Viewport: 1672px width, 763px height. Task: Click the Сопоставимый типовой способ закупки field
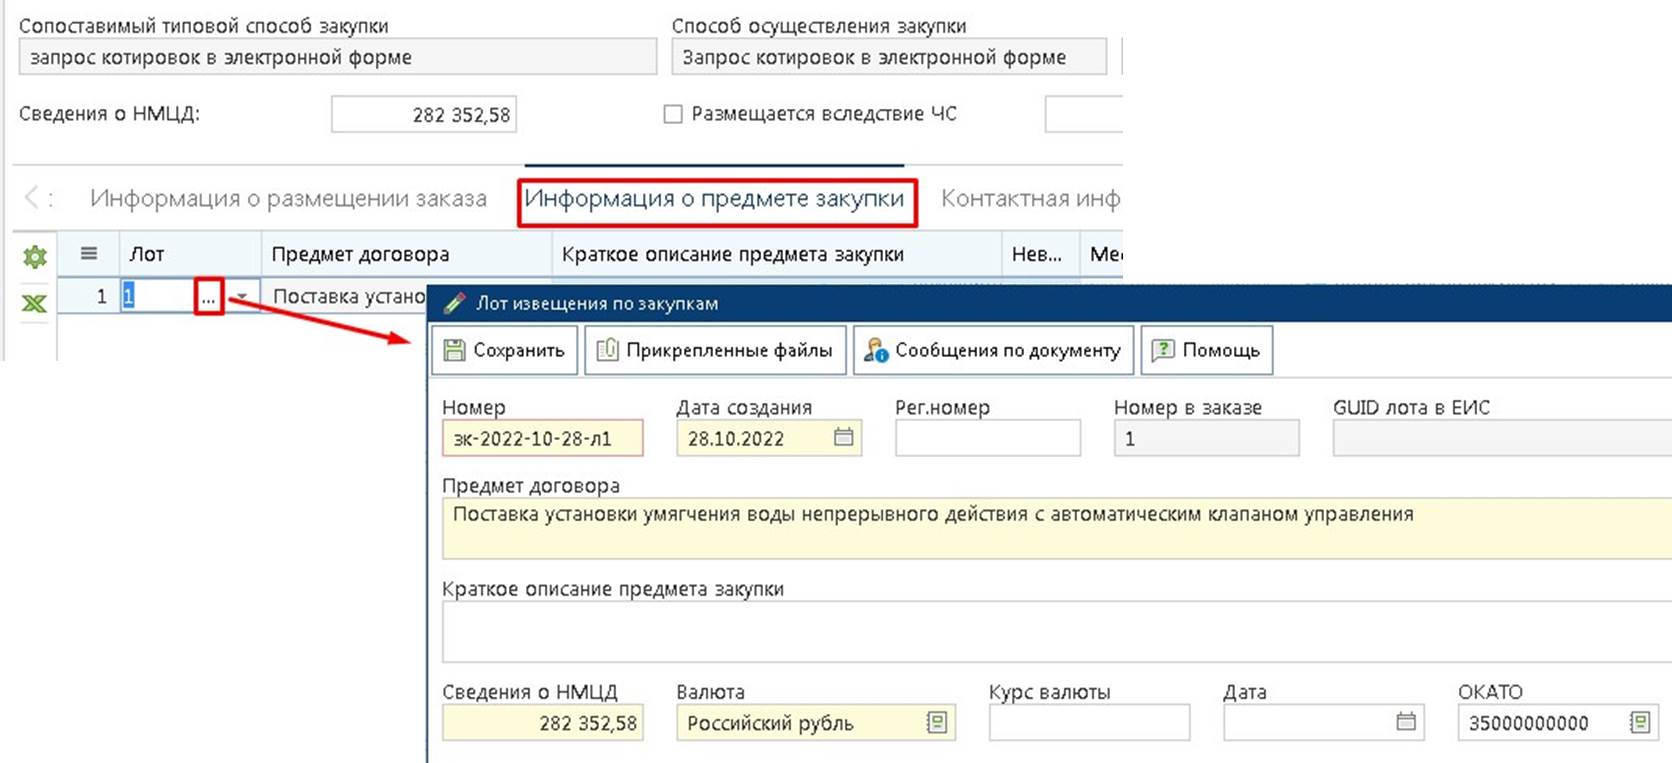point(338,57)
